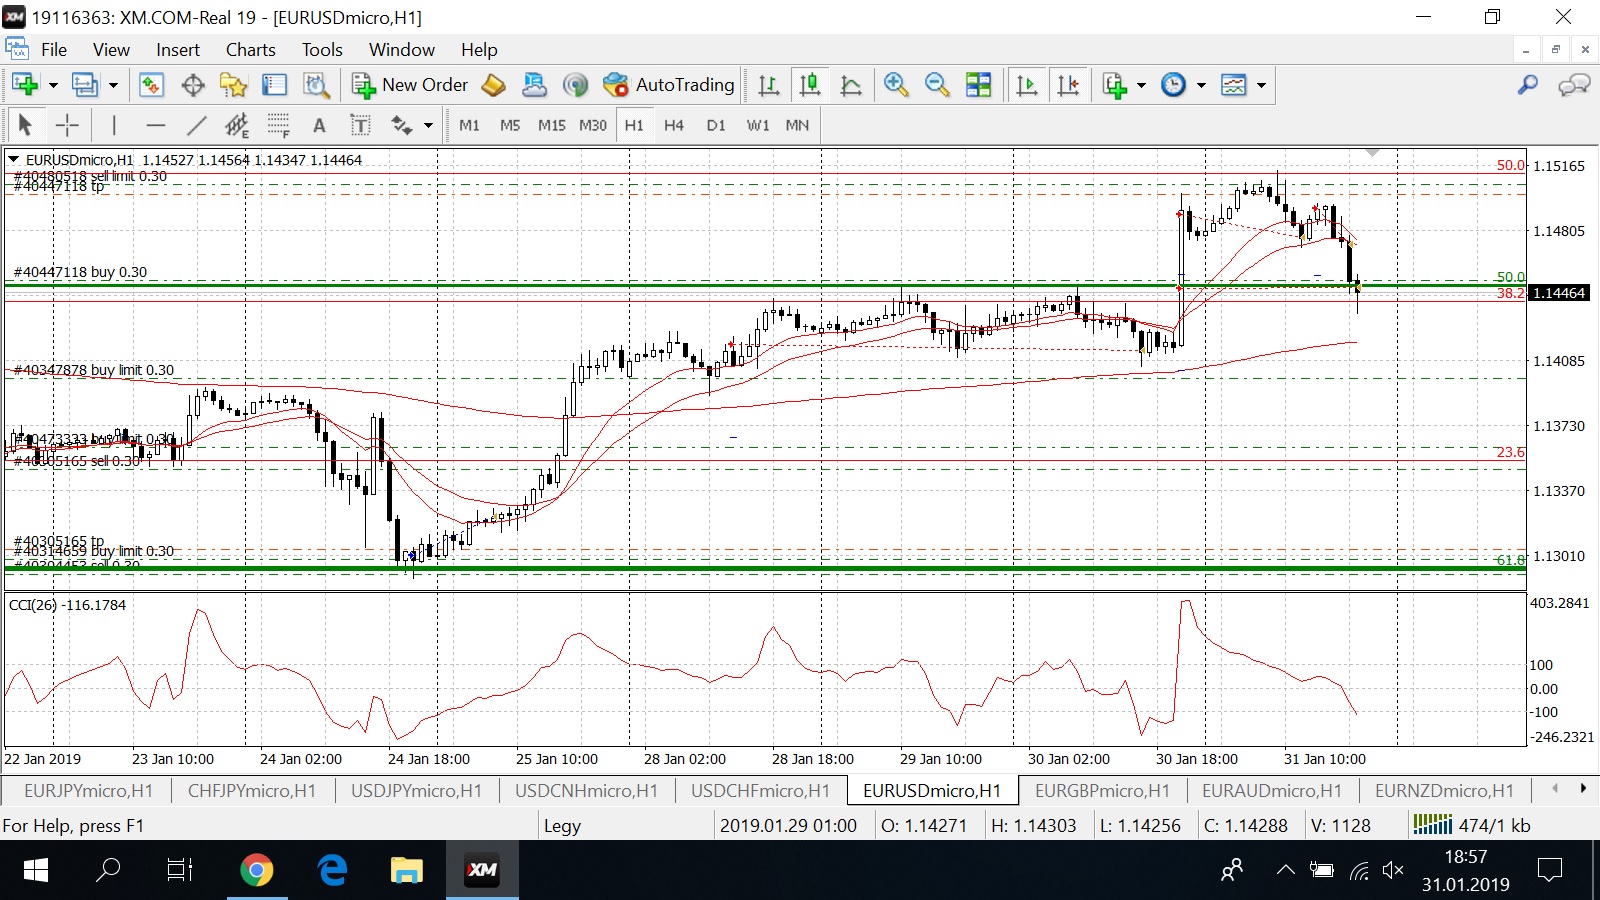Select the text label tool

coord(360,125)
